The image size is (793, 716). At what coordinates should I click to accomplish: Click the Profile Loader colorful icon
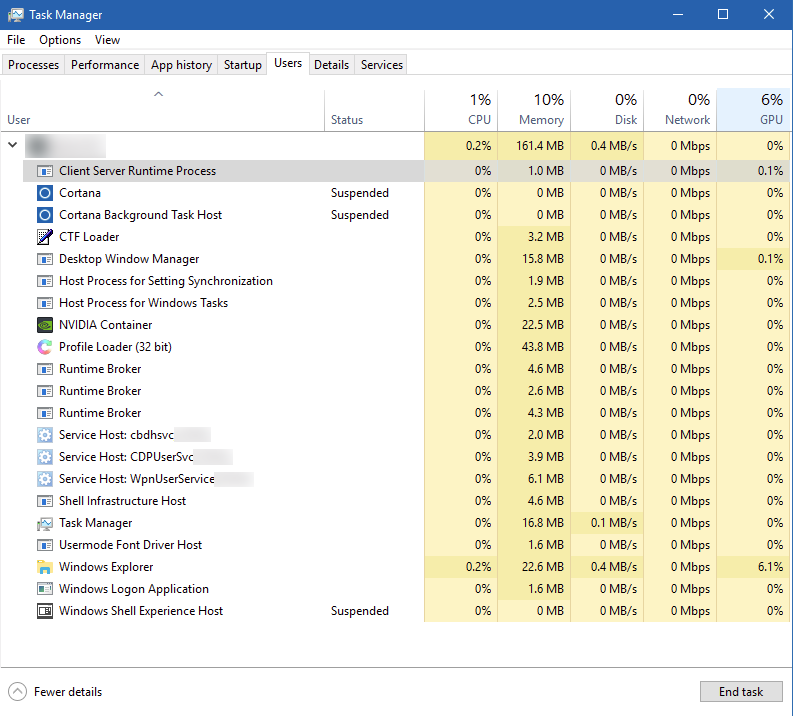click(45, 347)
